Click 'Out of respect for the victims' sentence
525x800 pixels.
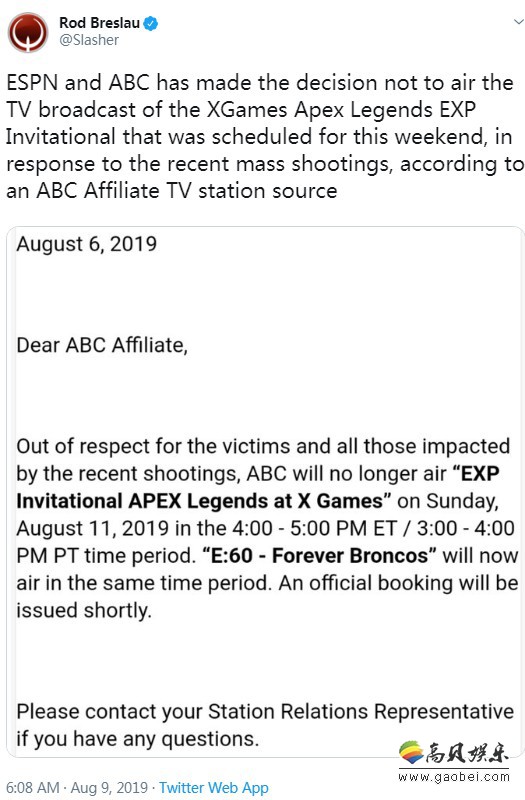coord(263,446)
